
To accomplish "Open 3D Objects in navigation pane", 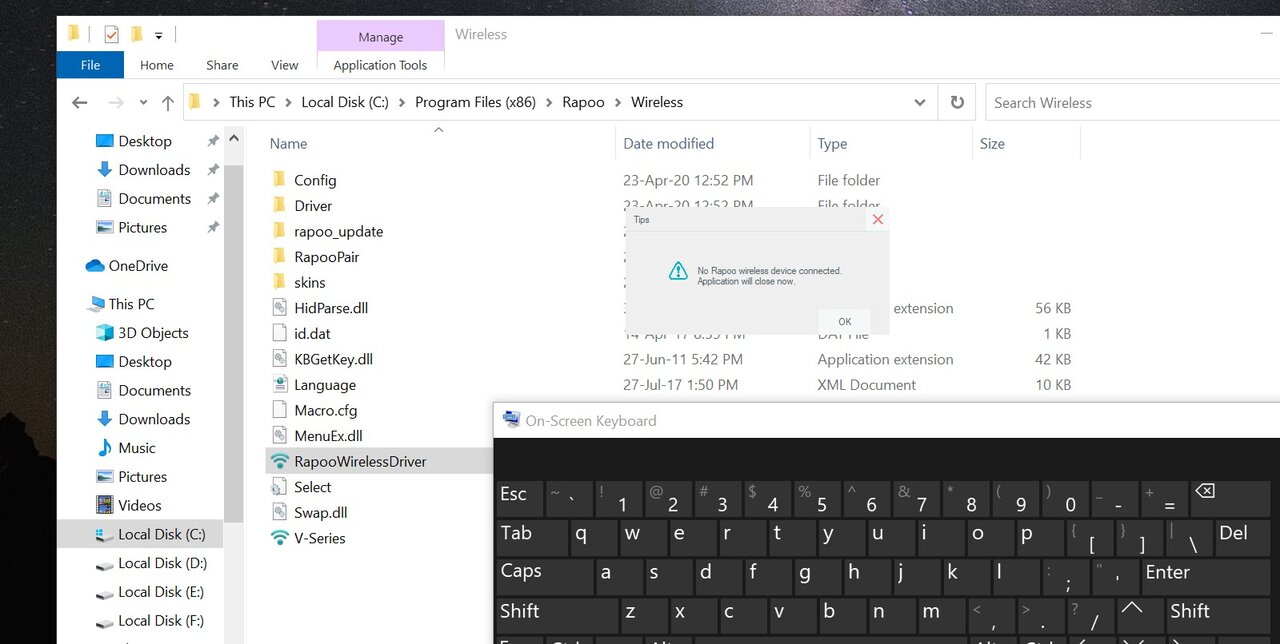I will click(153, 333).
